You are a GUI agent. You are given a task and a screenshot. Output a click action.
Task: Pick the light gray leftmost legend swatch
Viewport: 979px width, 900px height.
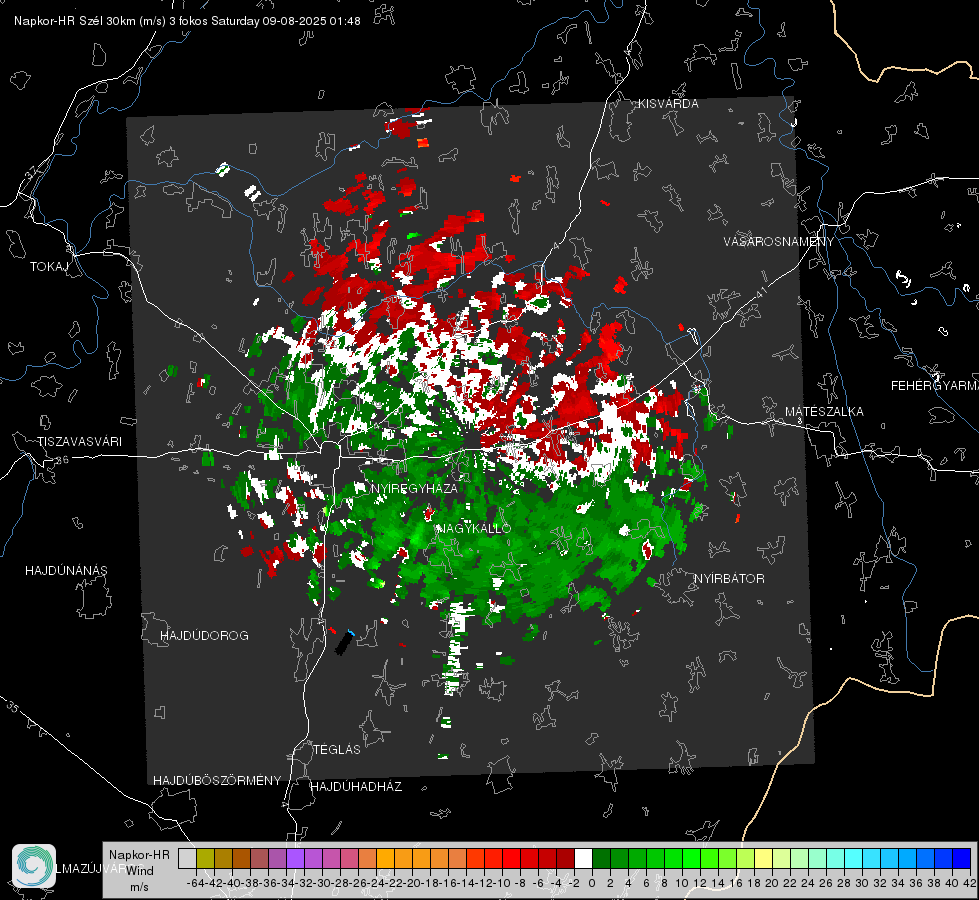pyautogui.click(x=187, y=858)
